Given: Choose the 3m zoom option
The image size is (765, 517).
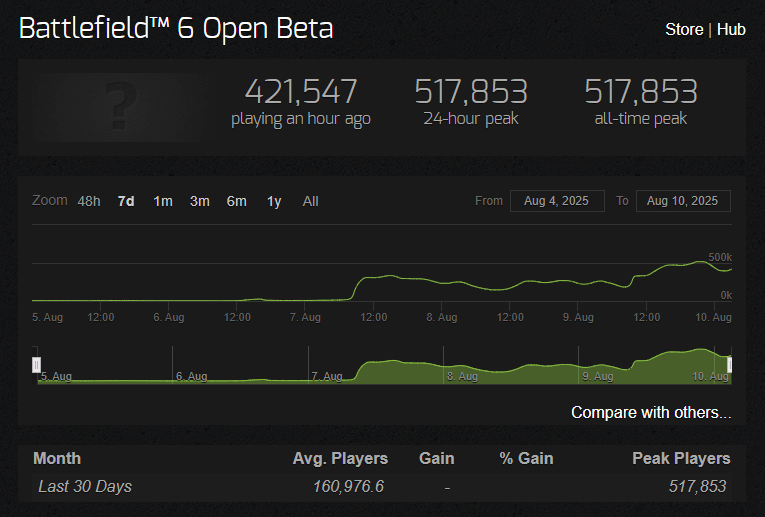Looking at the screenshot, I should coord(200,201).
